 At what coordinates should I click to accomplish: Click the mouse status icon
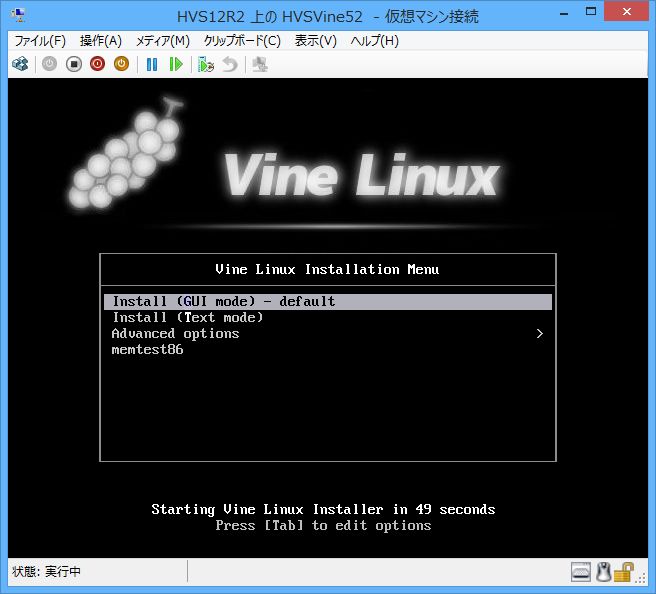(603, 572)
